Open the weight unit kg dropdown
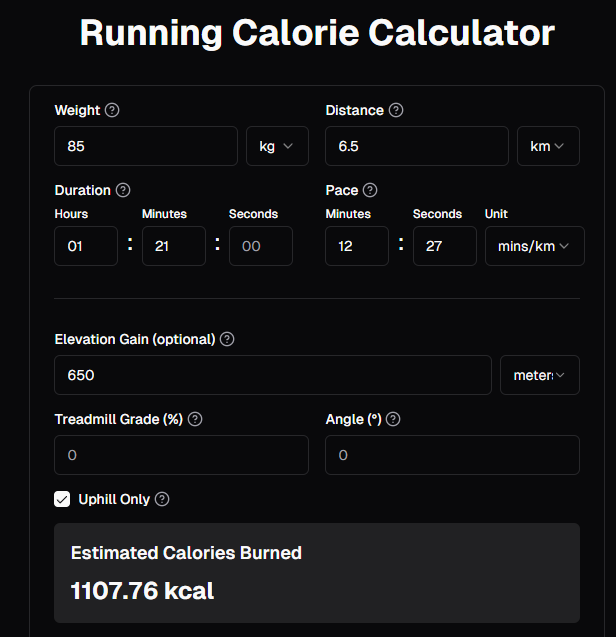This screenshot has height=637, width=616. 277,146
